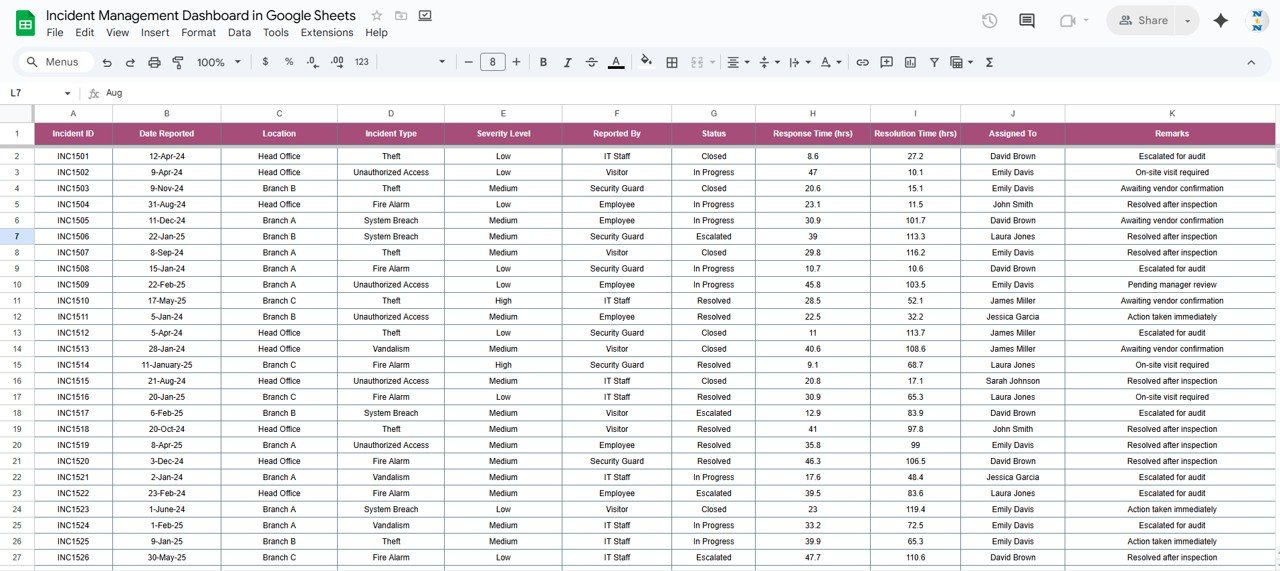Open the Format menu

[198, 32]
